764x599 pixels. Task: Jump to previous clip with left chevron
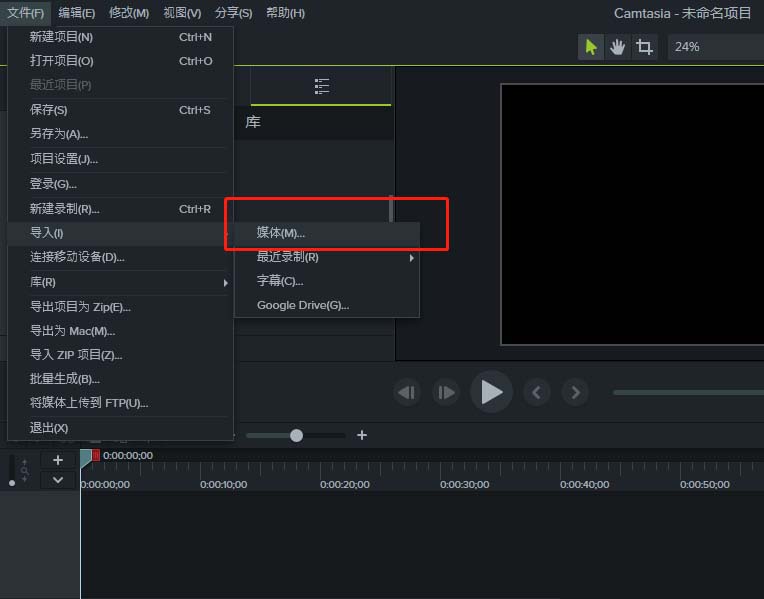536,393
